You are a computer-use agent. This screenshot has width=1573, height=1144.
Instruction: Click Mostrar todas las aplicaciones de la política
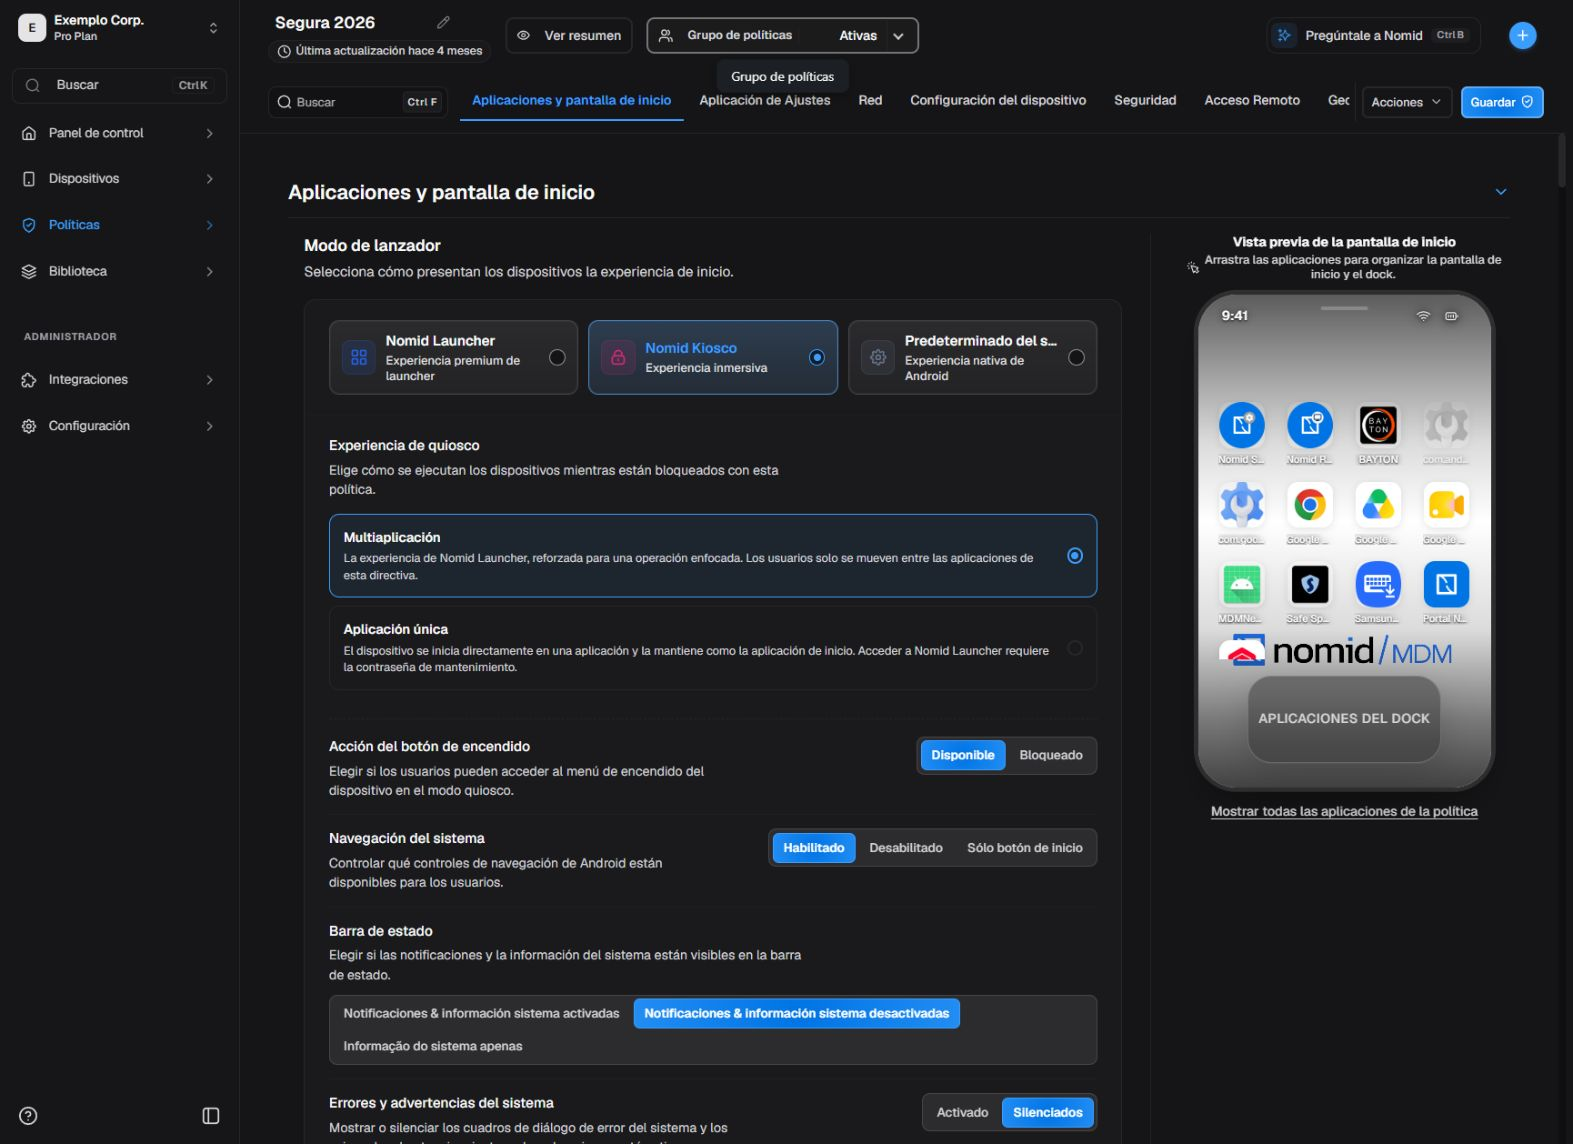pos(1344,811)
